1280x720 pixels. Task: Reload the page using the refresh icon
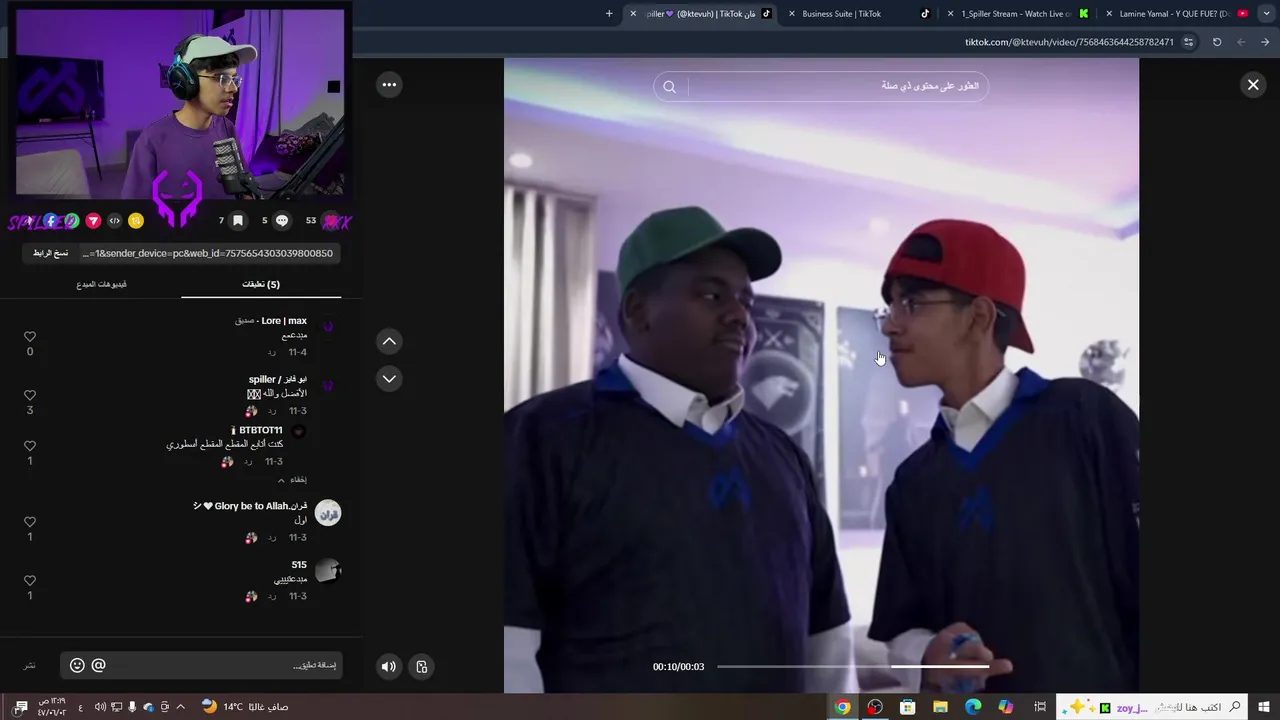click(1217, 42)
